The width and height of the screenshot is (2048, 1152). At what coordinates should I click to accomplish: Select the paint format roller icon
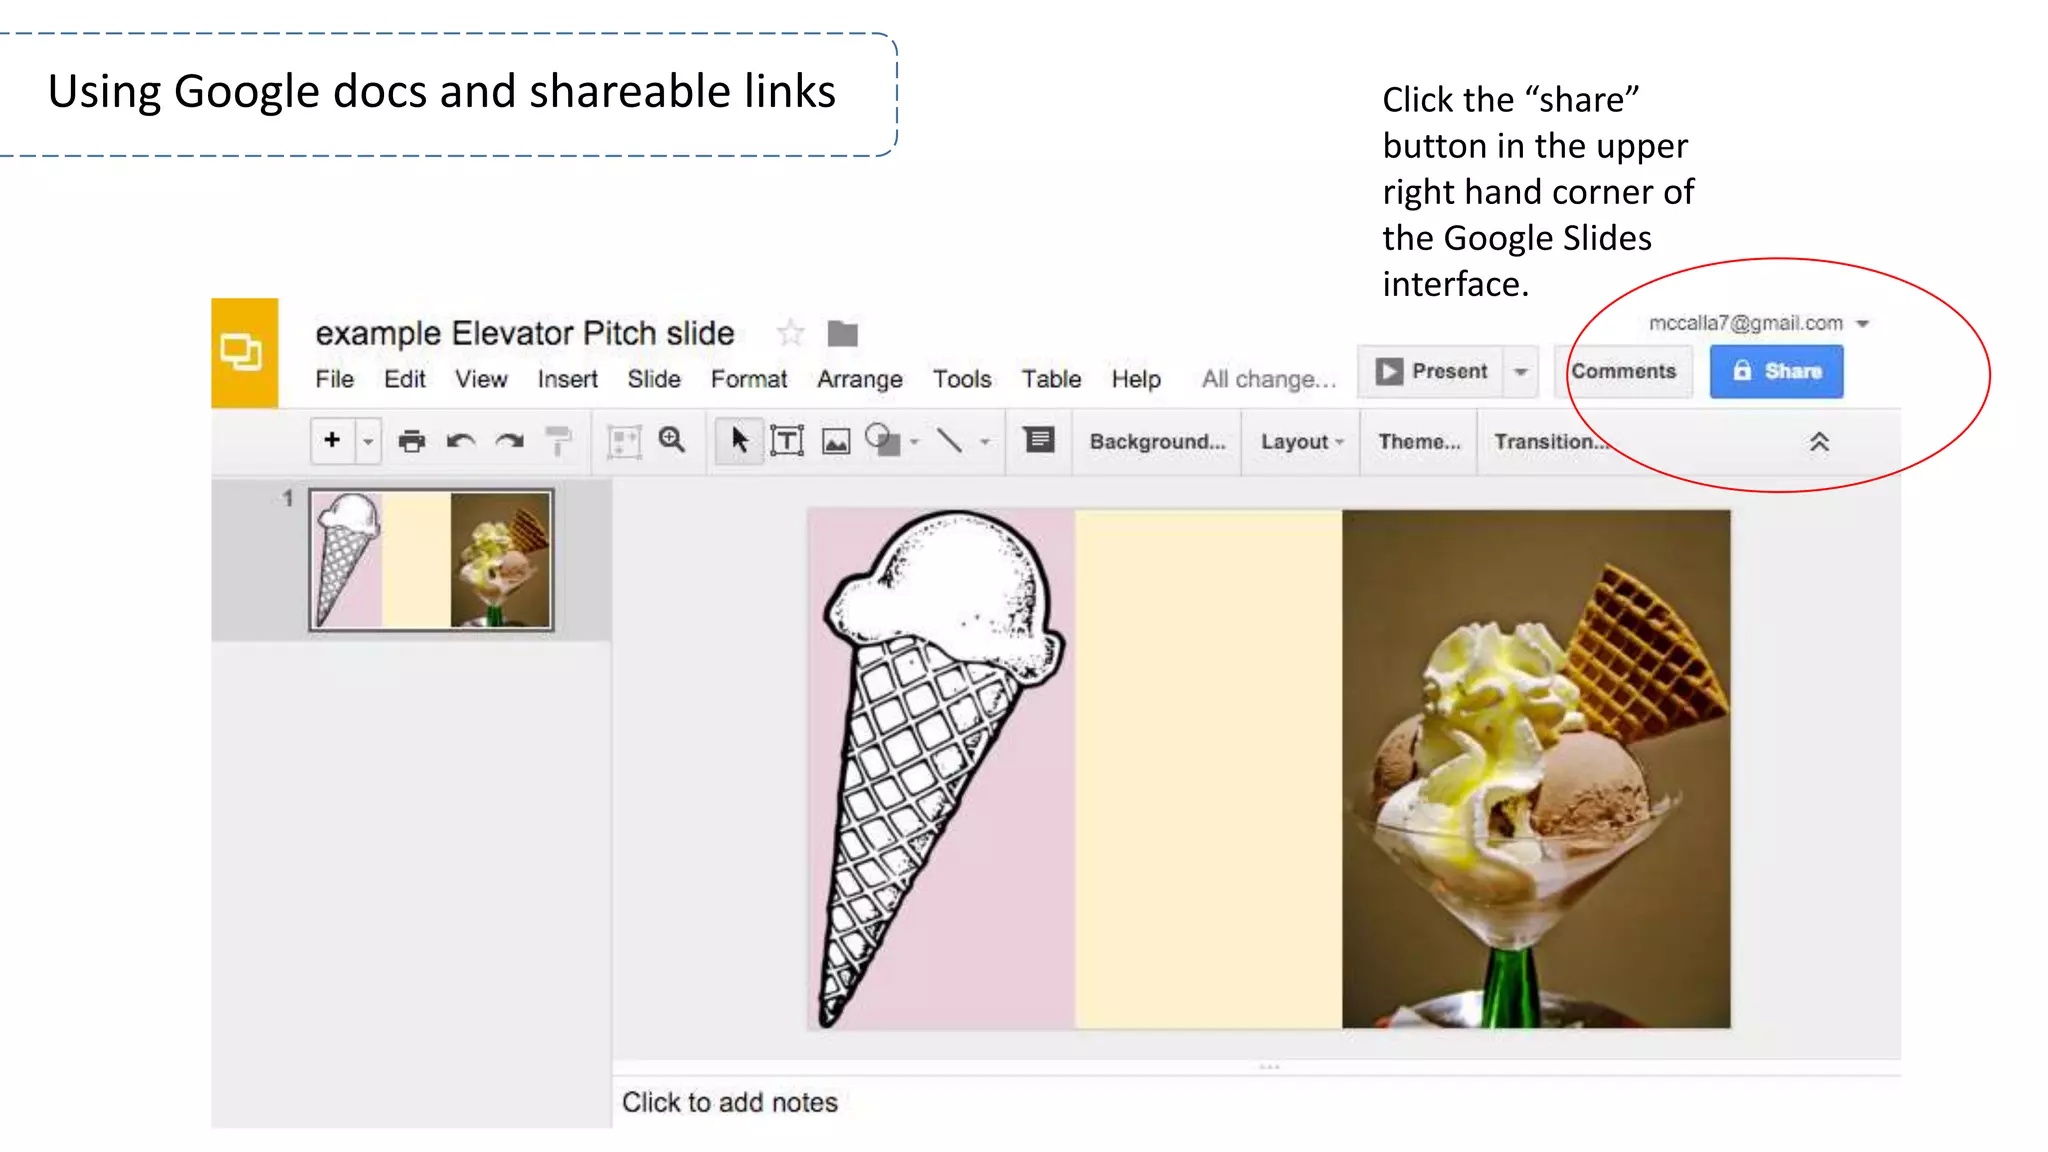click(558, 441)
